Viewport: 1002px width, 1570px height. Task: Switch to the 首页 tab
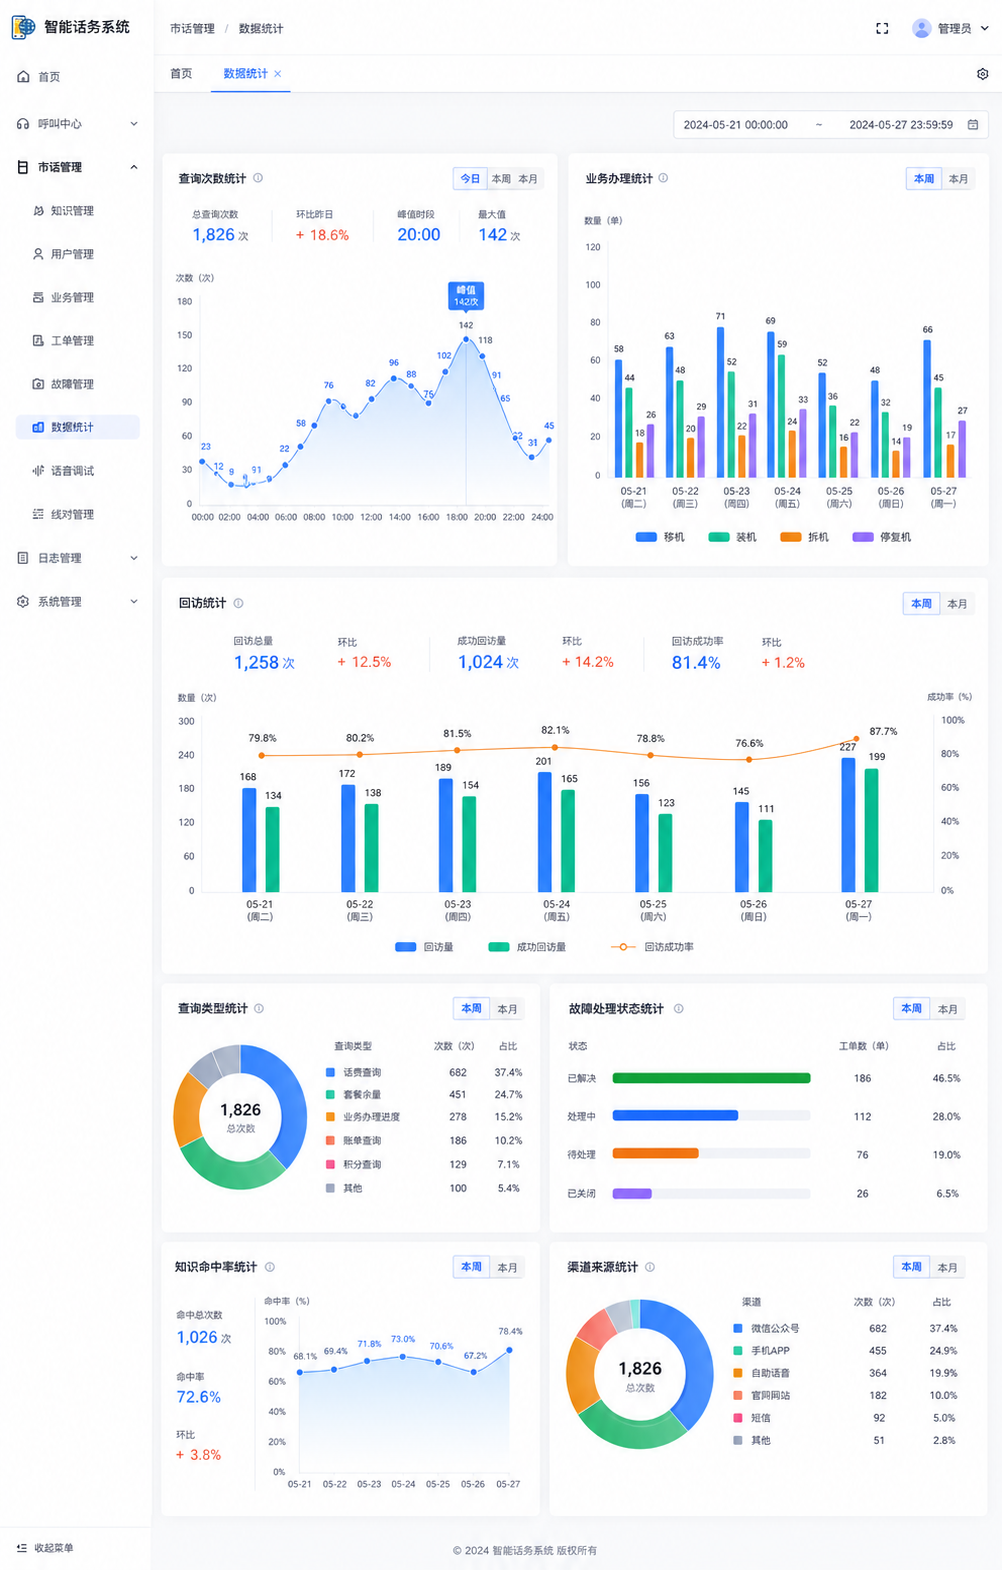[181, 74]
